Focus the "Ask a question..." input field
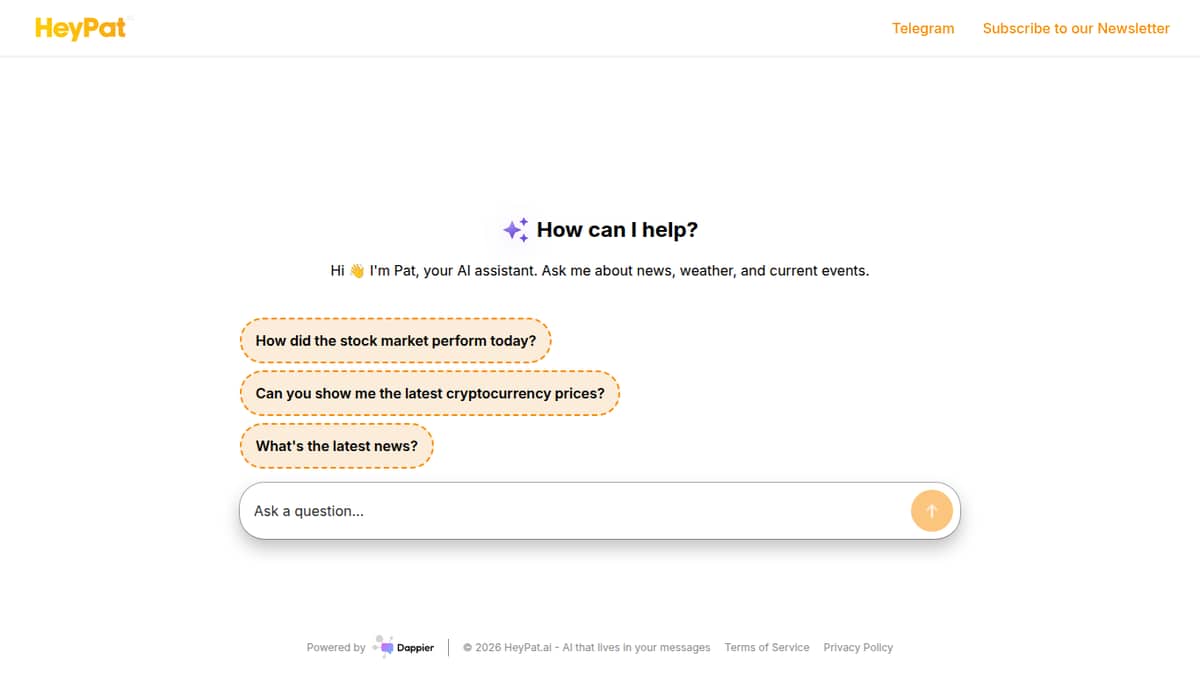The height and width of the screenshot is (674, 1200). (x=575, y=511)
